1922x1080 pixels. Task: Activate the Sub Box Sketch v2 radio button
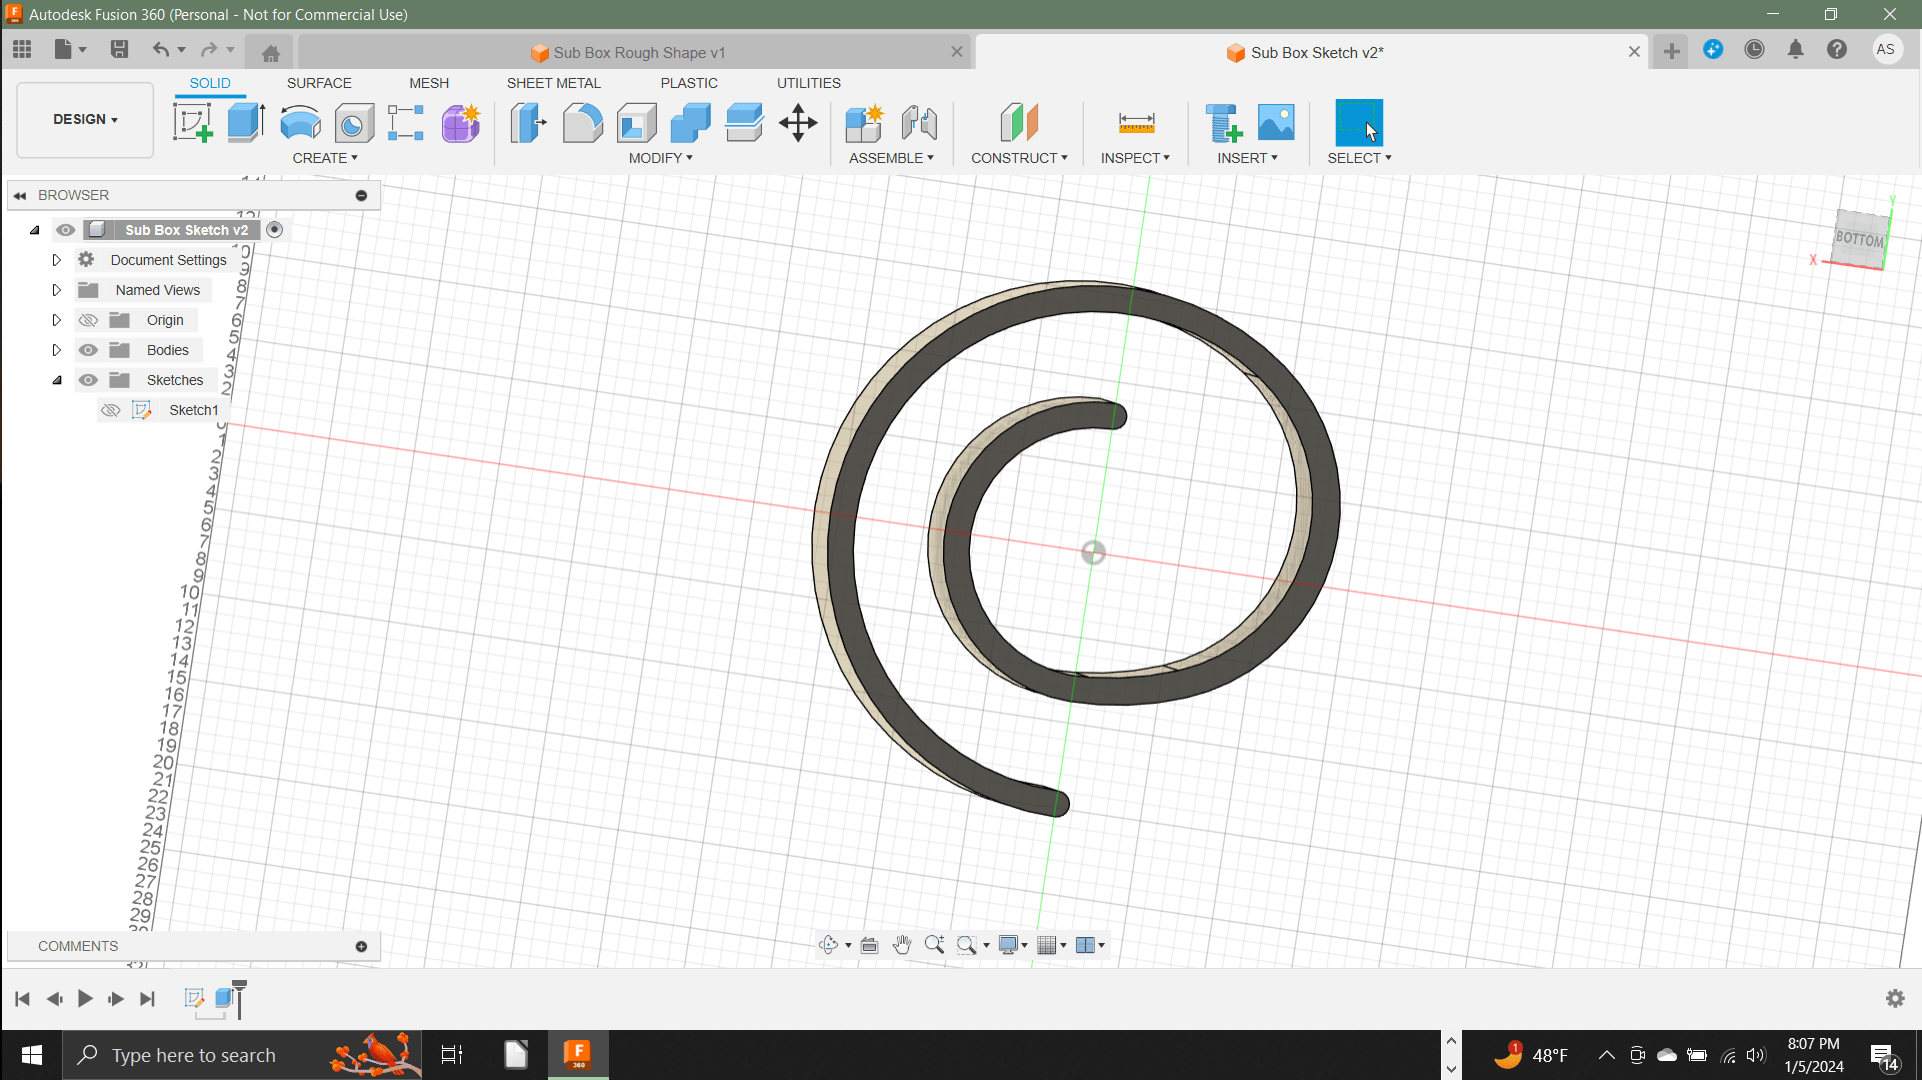[275, 230]
